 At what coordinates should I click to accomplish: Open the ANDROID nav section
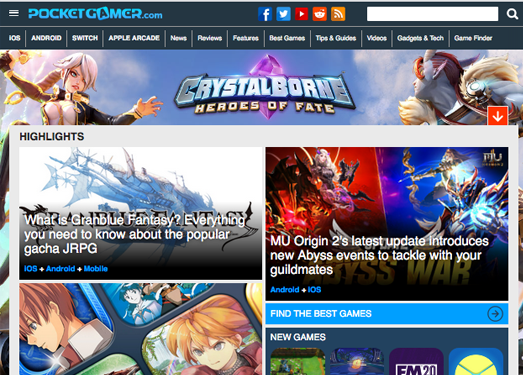click(46, 38)
